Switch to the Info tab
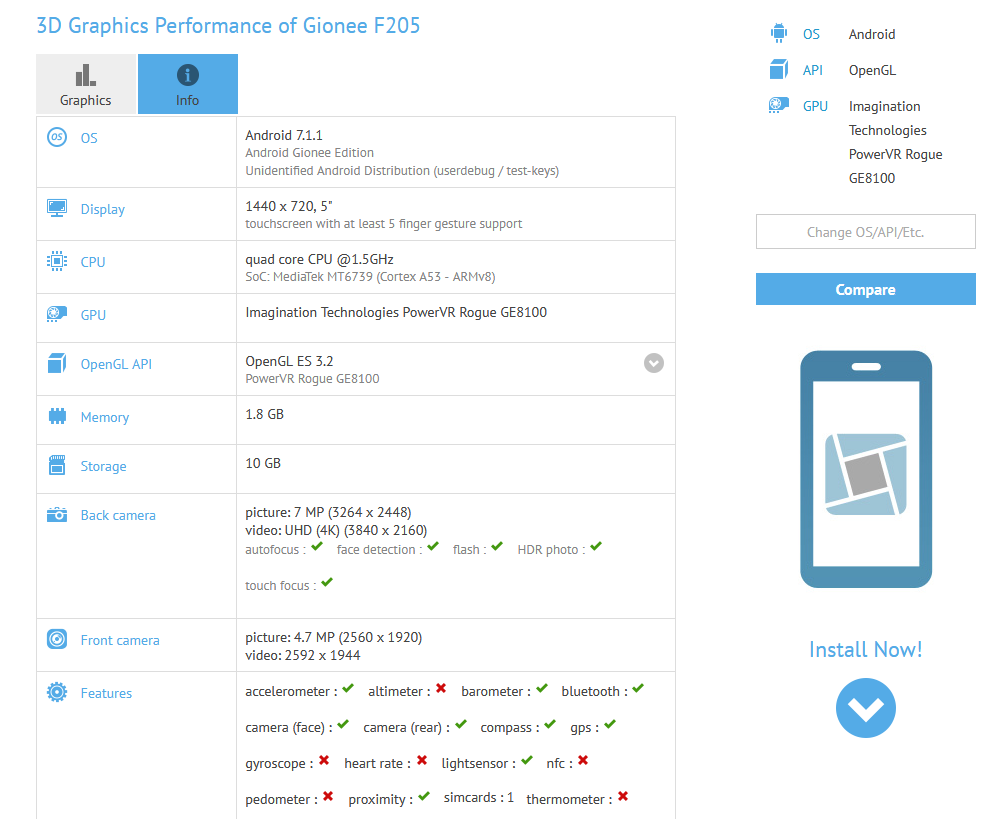The width and height of the screenshot is (988, 819). tap(188, 84)
